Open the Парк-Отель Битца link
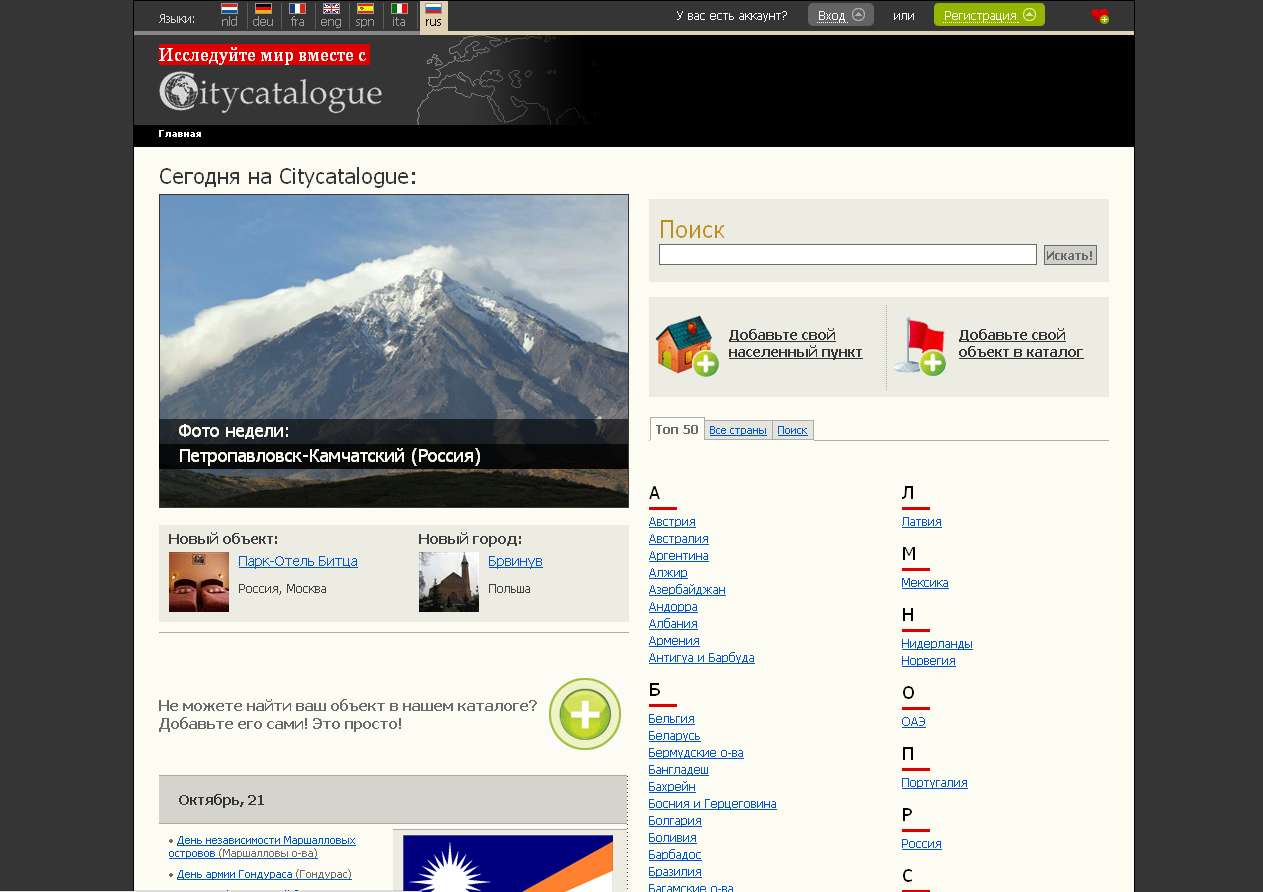 click(298, 561)
